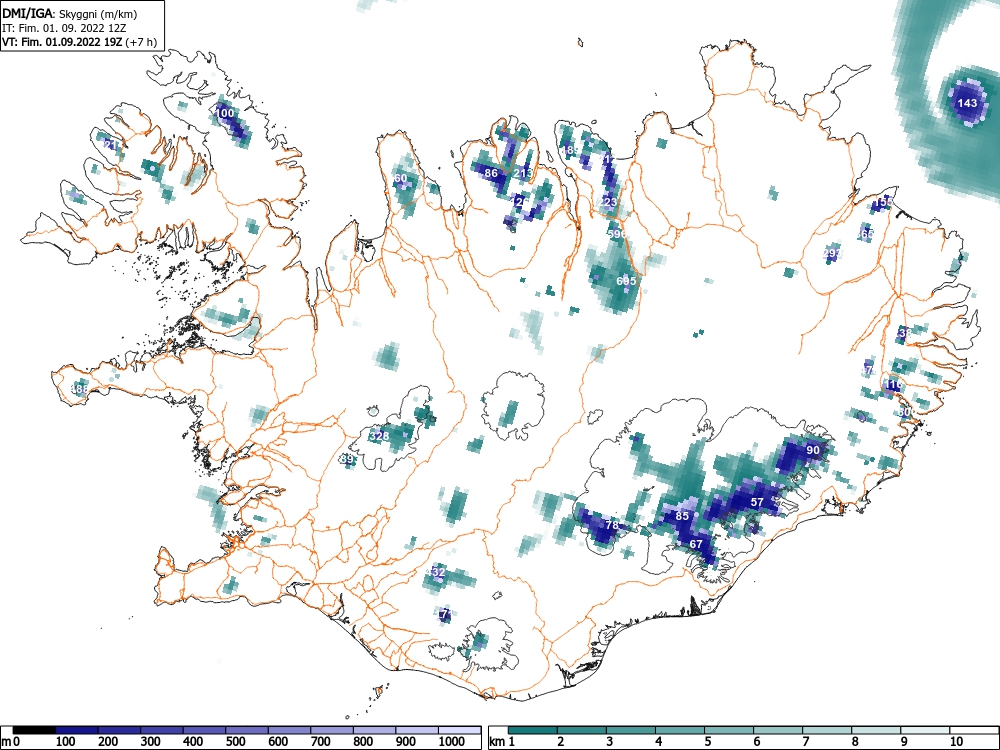Click the 100 value label on the Westfjords map
1000x750 pixels.
(224, 114)
